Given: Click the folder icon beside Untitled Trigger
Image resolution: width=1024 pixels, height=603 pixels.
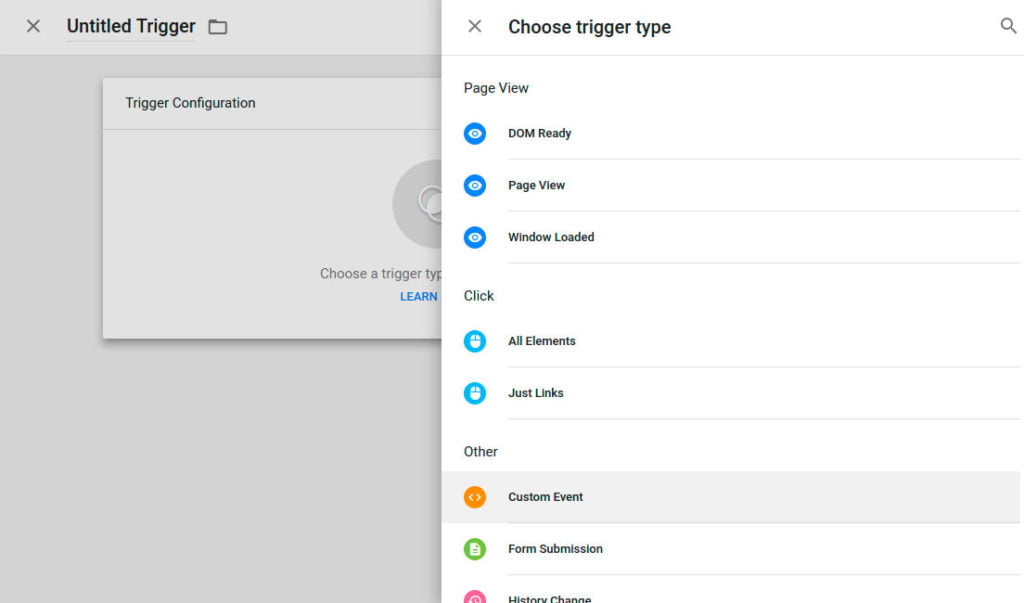Looking at the screenshot, I should 218,27.
